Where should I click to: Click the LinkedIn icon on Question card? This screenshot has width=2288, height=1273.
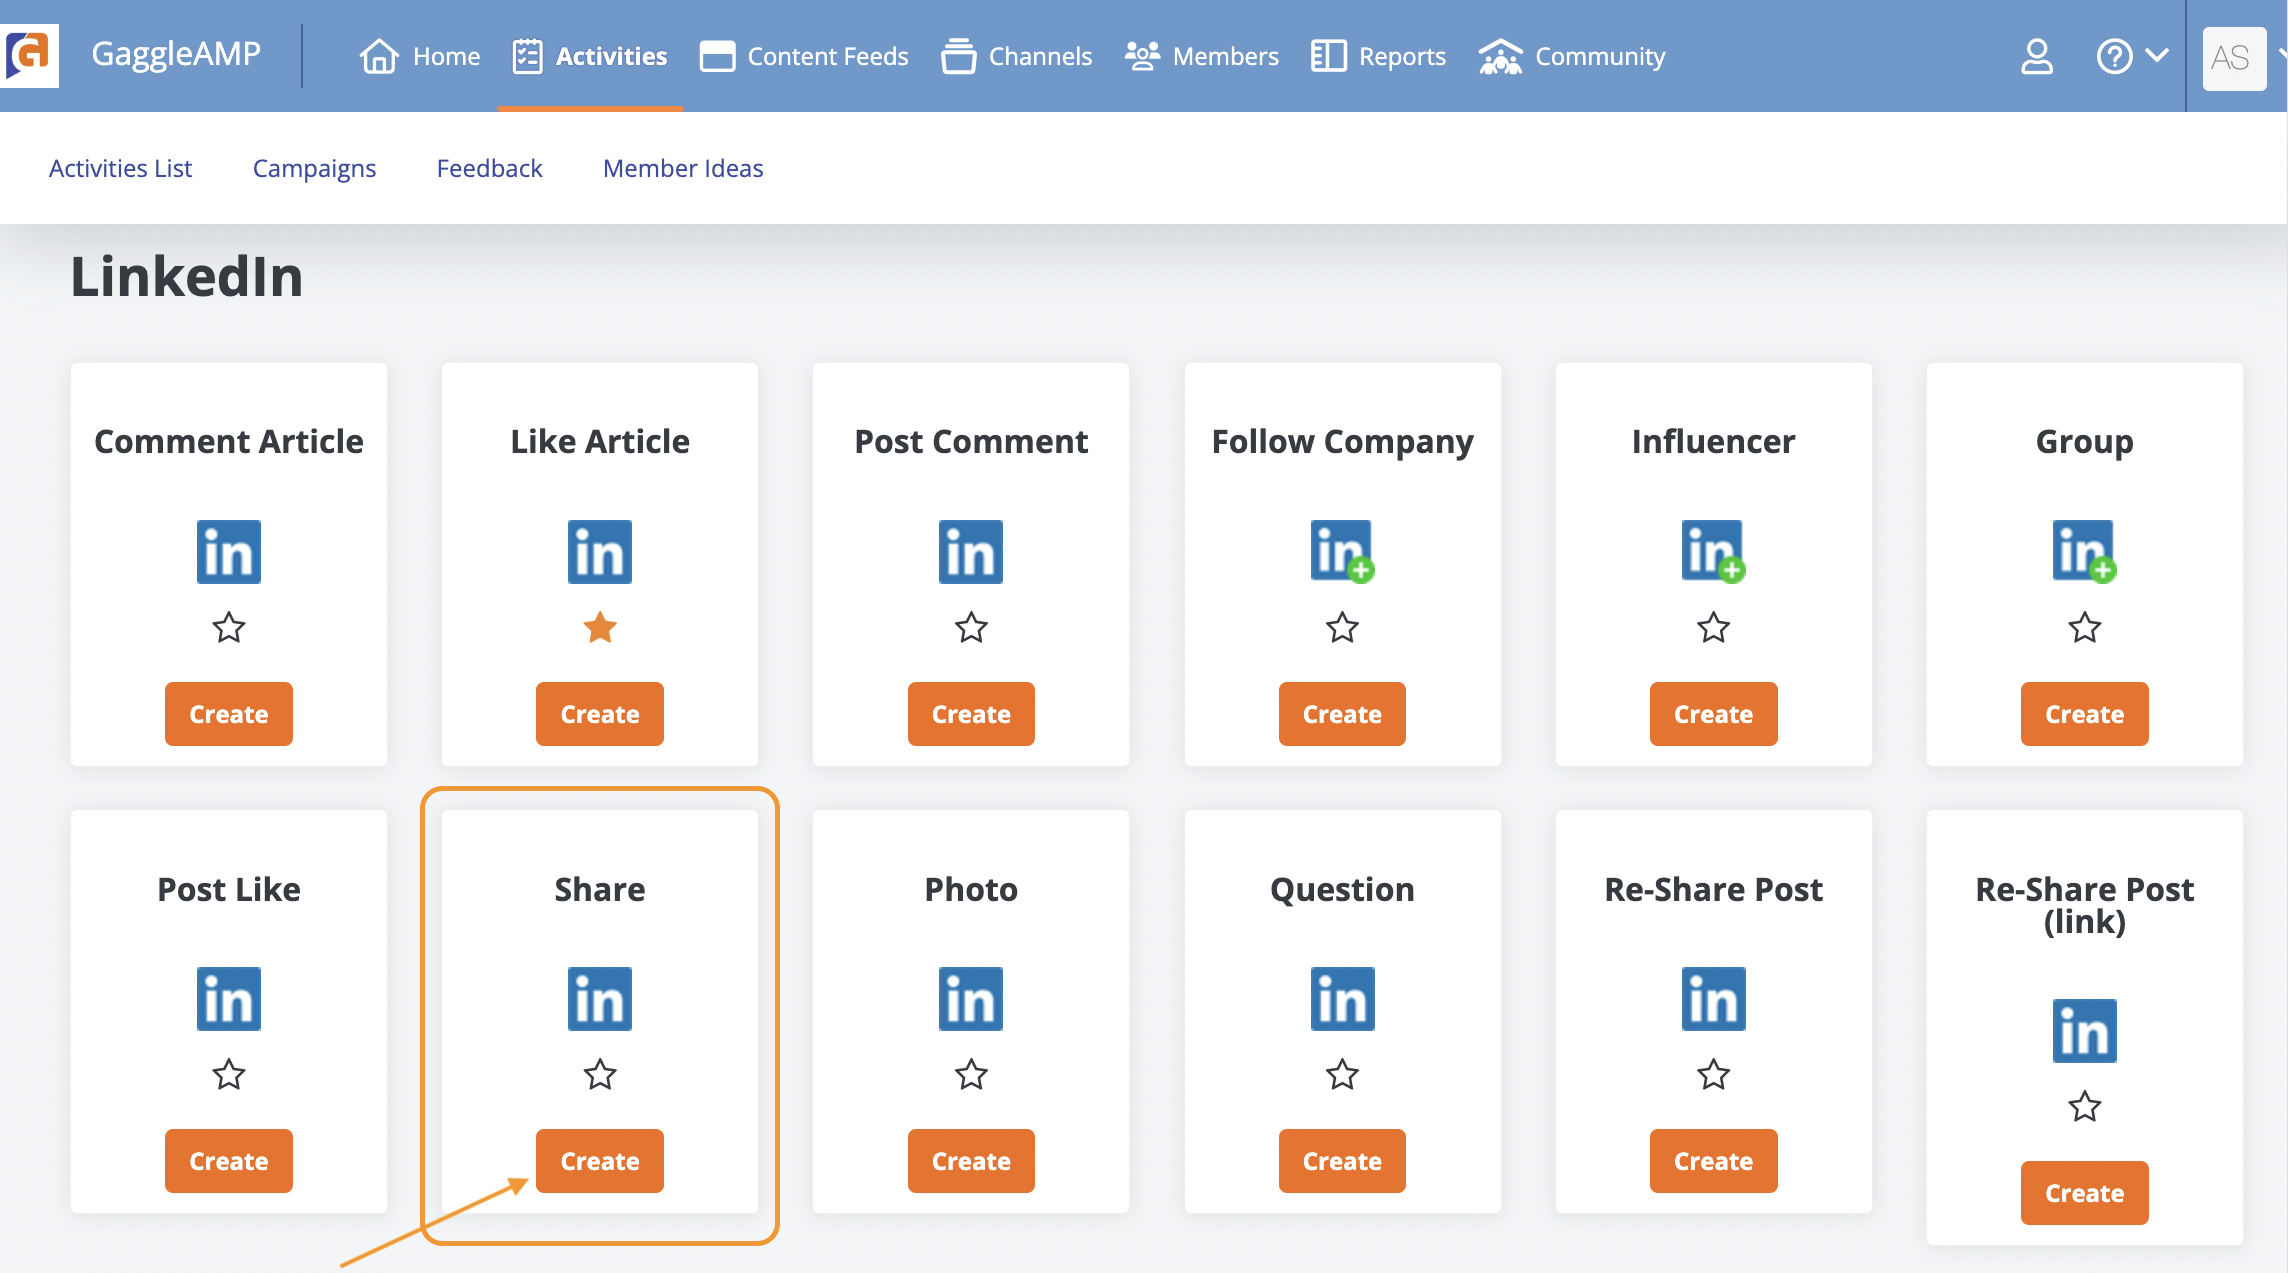click(x=1342, y=998)
